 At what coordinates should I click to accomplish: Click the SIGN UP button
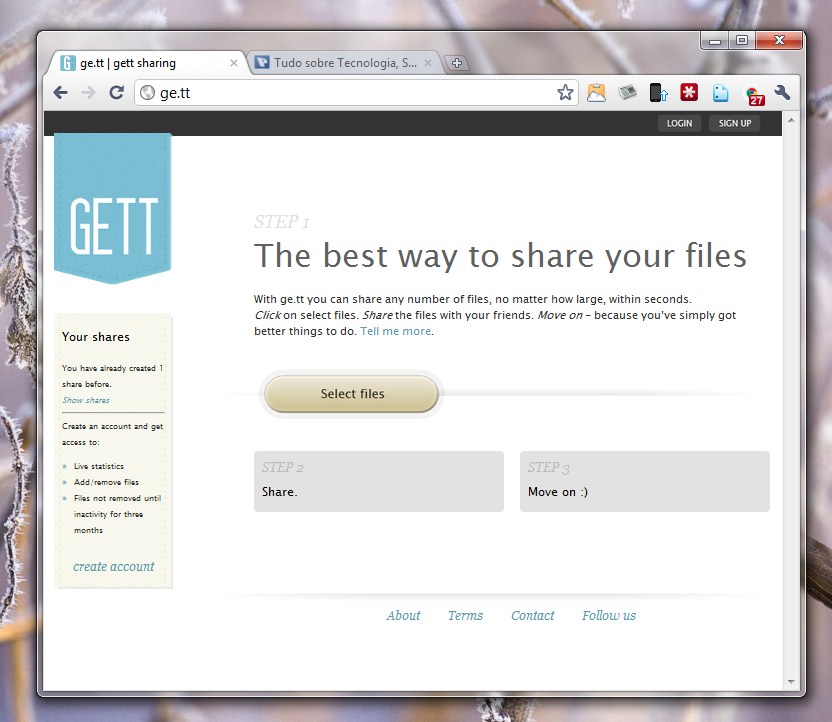pos(734,123)
